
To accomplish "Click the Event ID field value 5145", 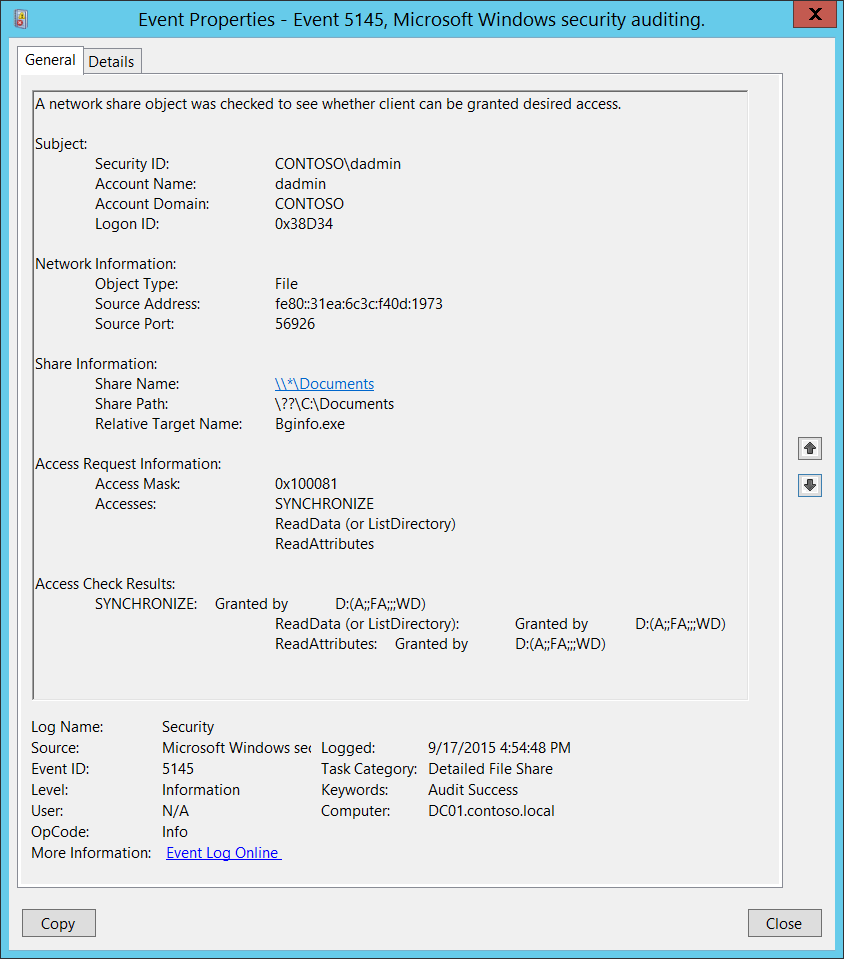I will point(178,769).
